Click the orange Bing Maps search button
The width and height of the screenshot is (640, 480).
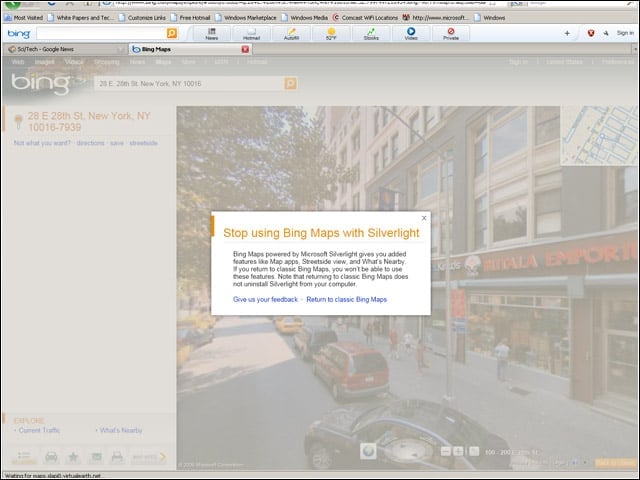pyautogui.click(x=291, y=84)
